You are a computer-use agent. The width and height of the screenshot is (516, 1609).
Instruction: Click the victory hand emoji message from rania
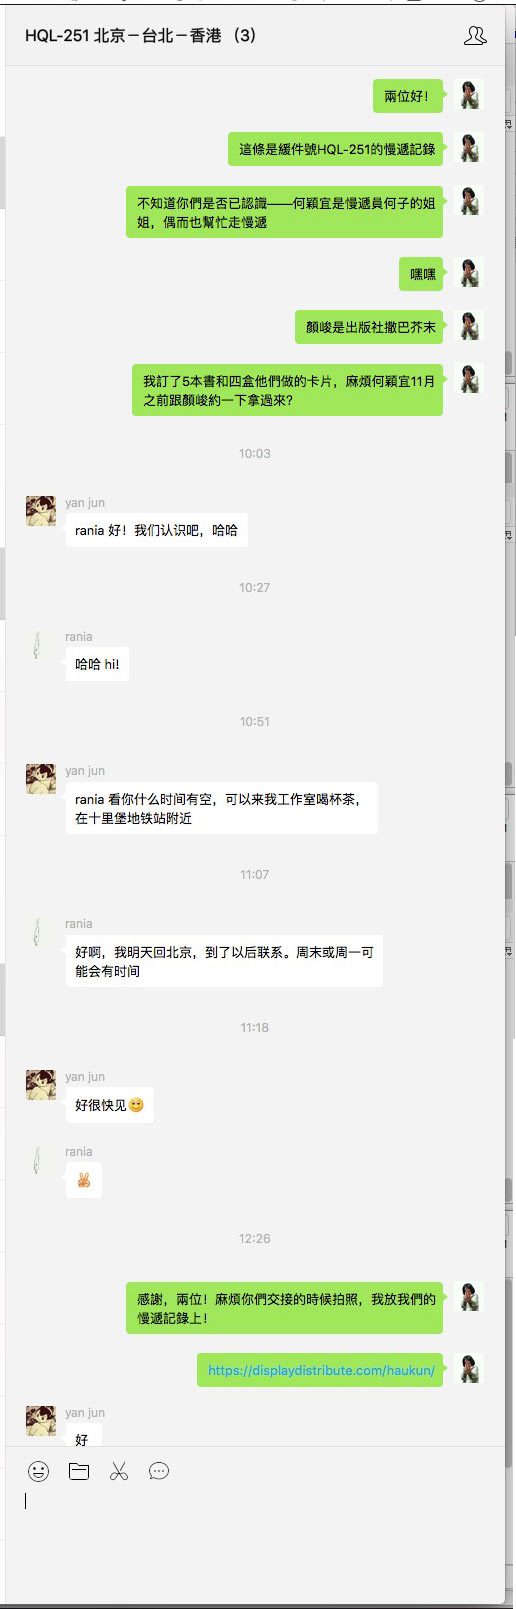pos(84,1180)
